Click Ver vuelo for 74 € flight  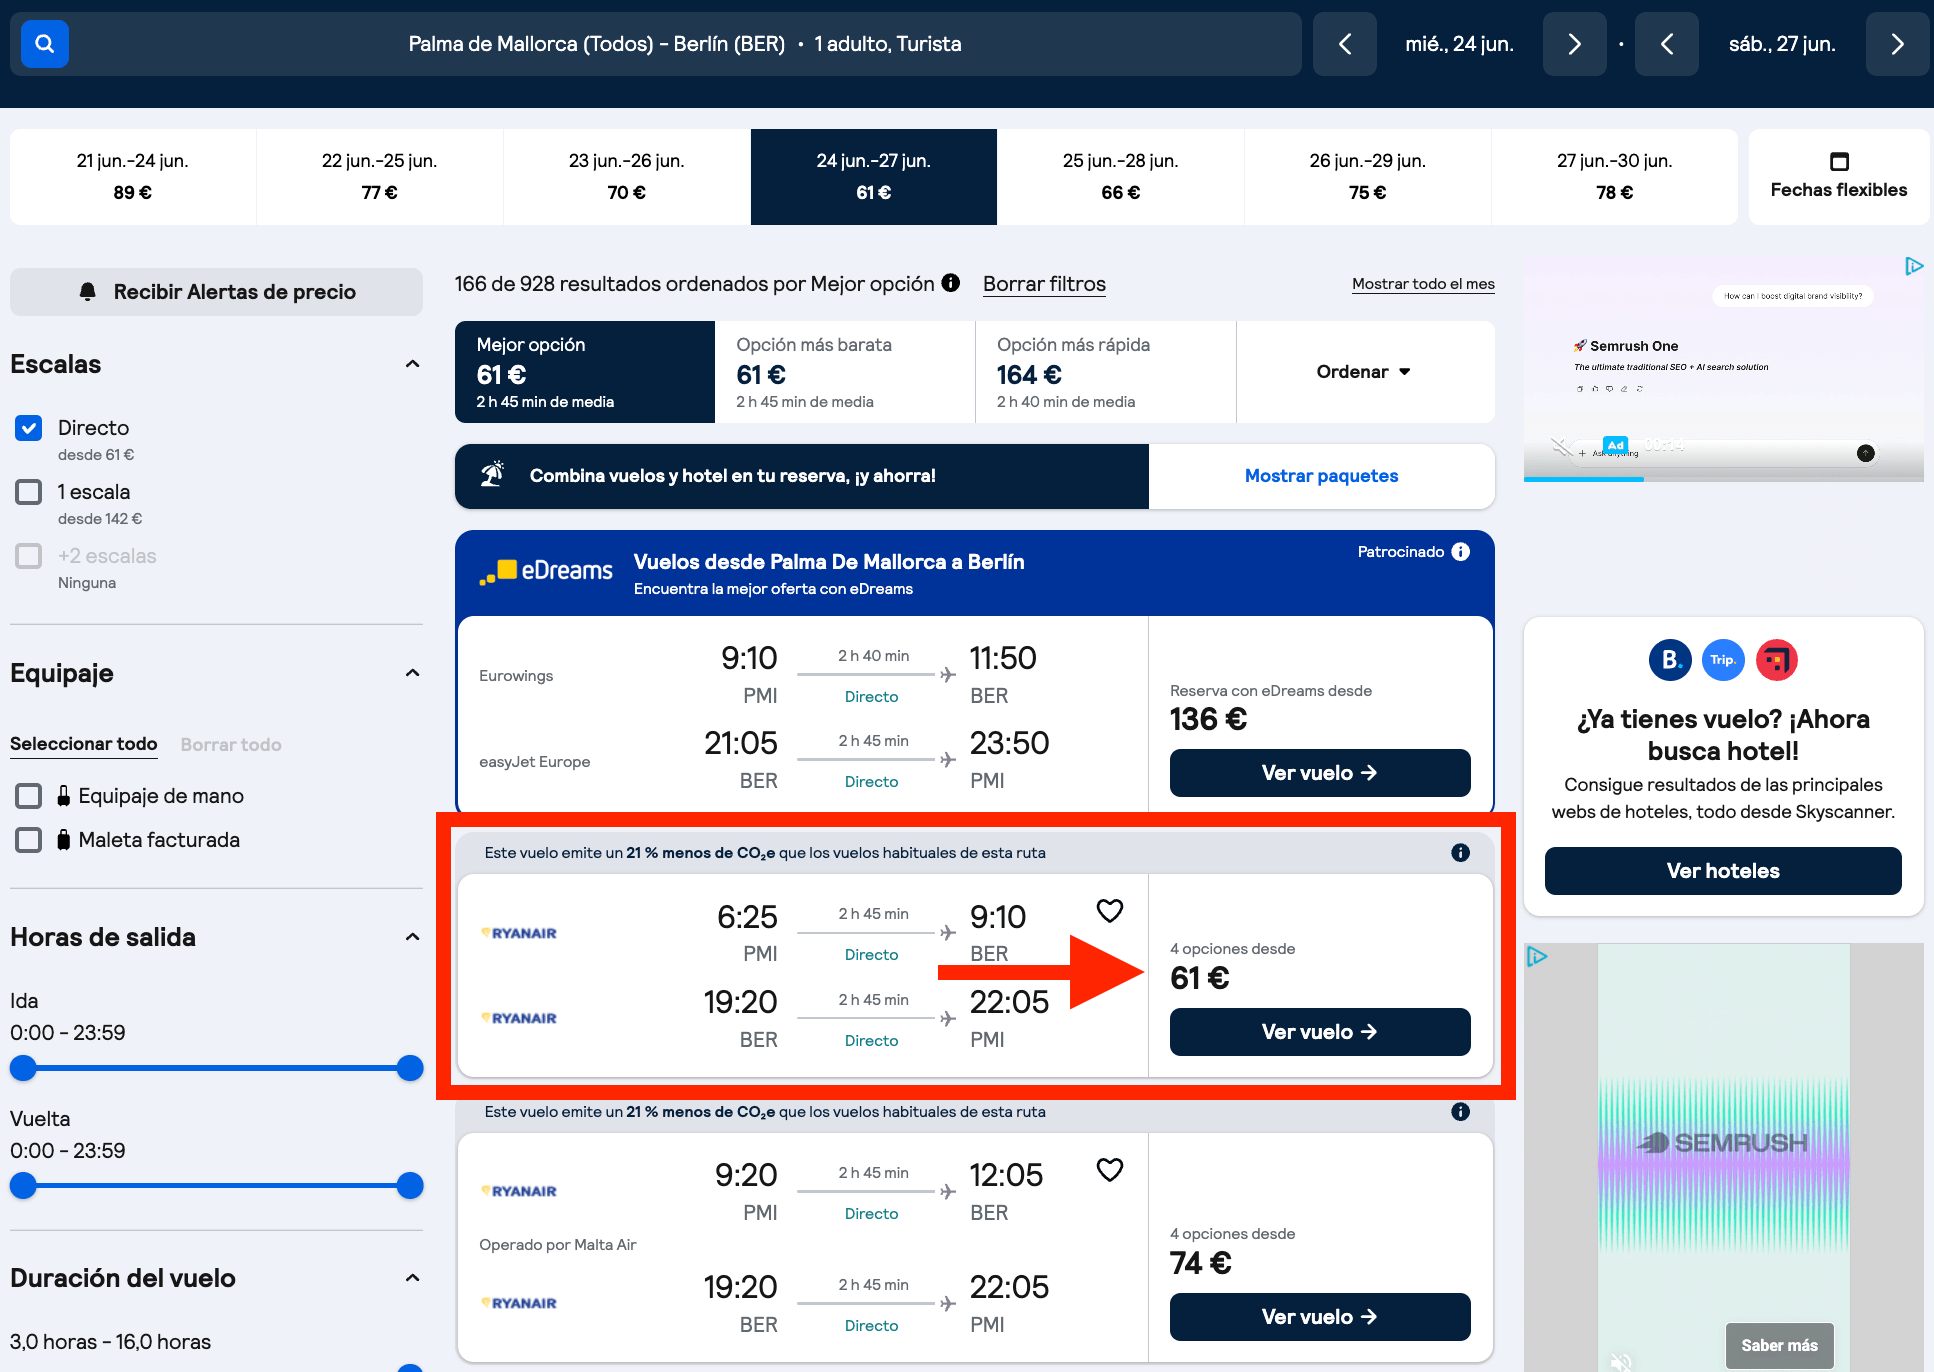coord(1320,1317)
